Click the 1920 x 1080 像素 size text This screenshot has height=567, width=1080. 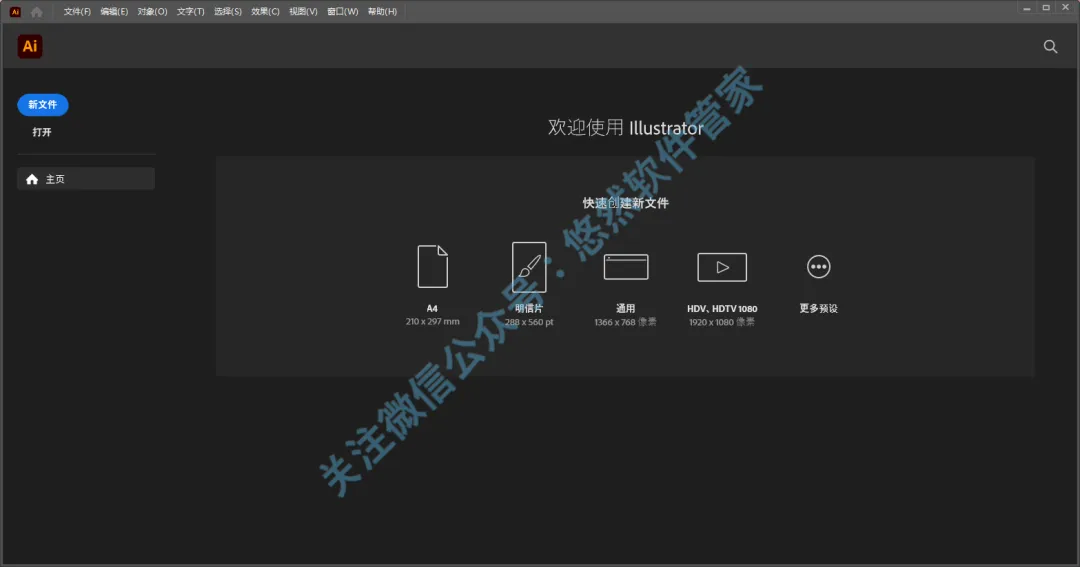tap(722, 322)
